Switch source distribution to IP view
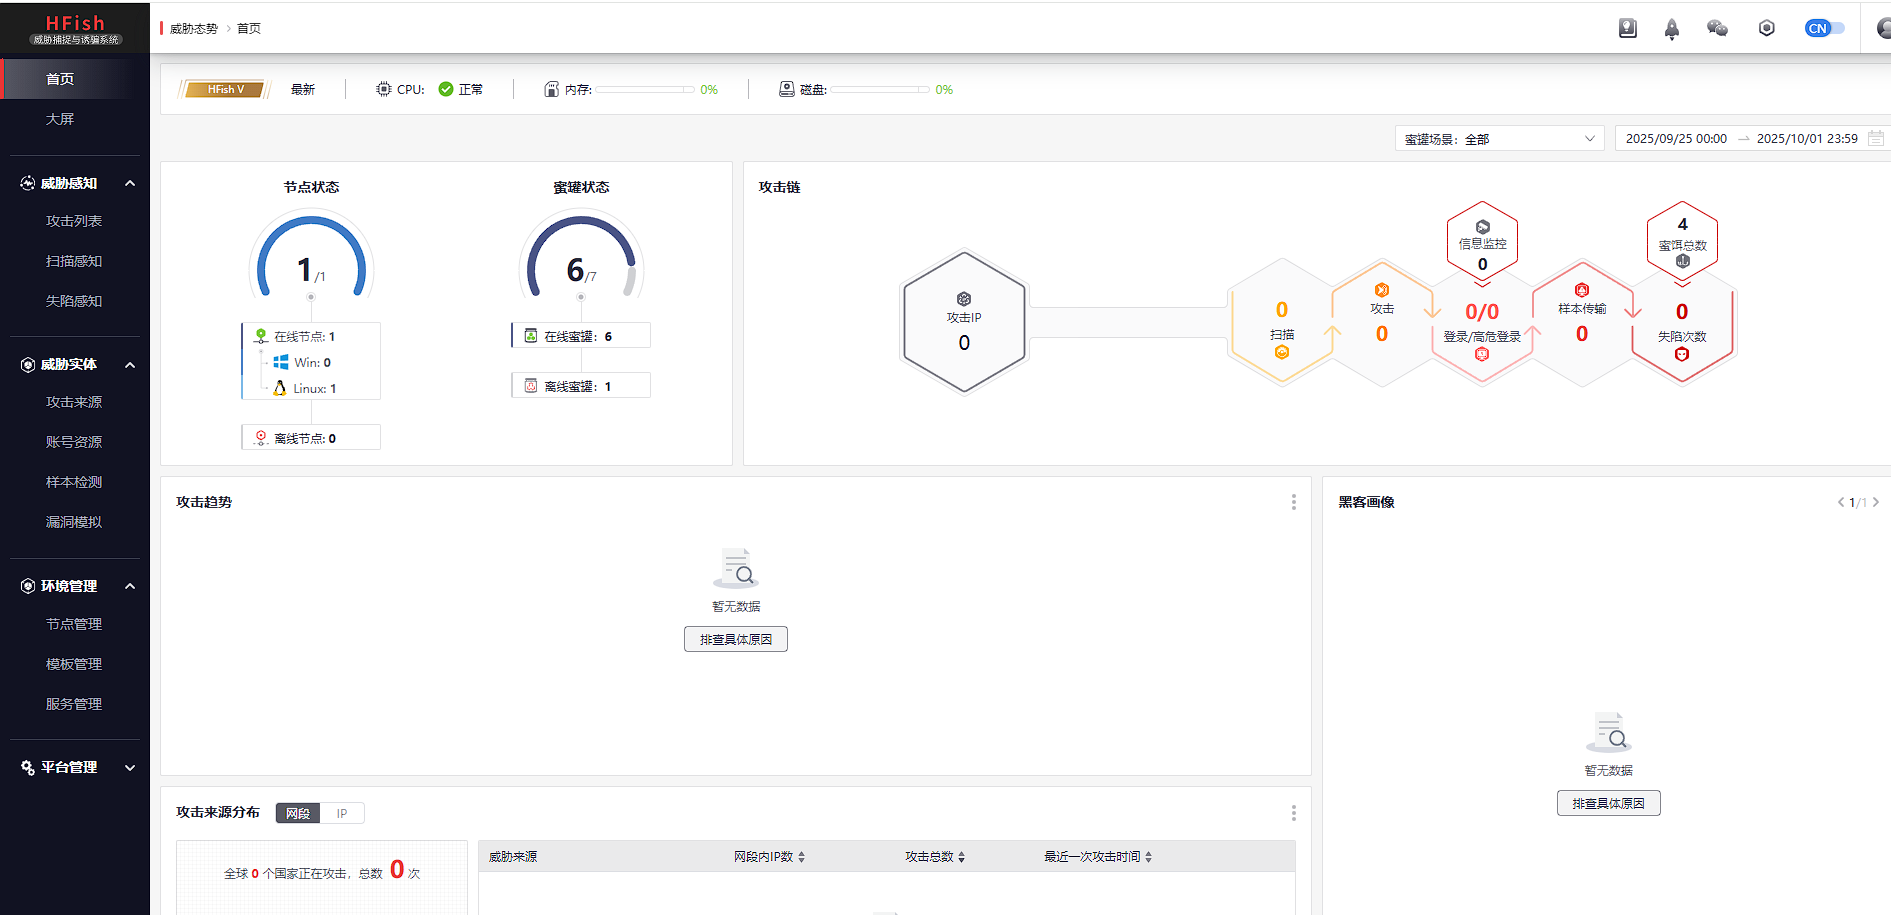The height and width of the screenshot is (915, 1891). coord(342,813)
